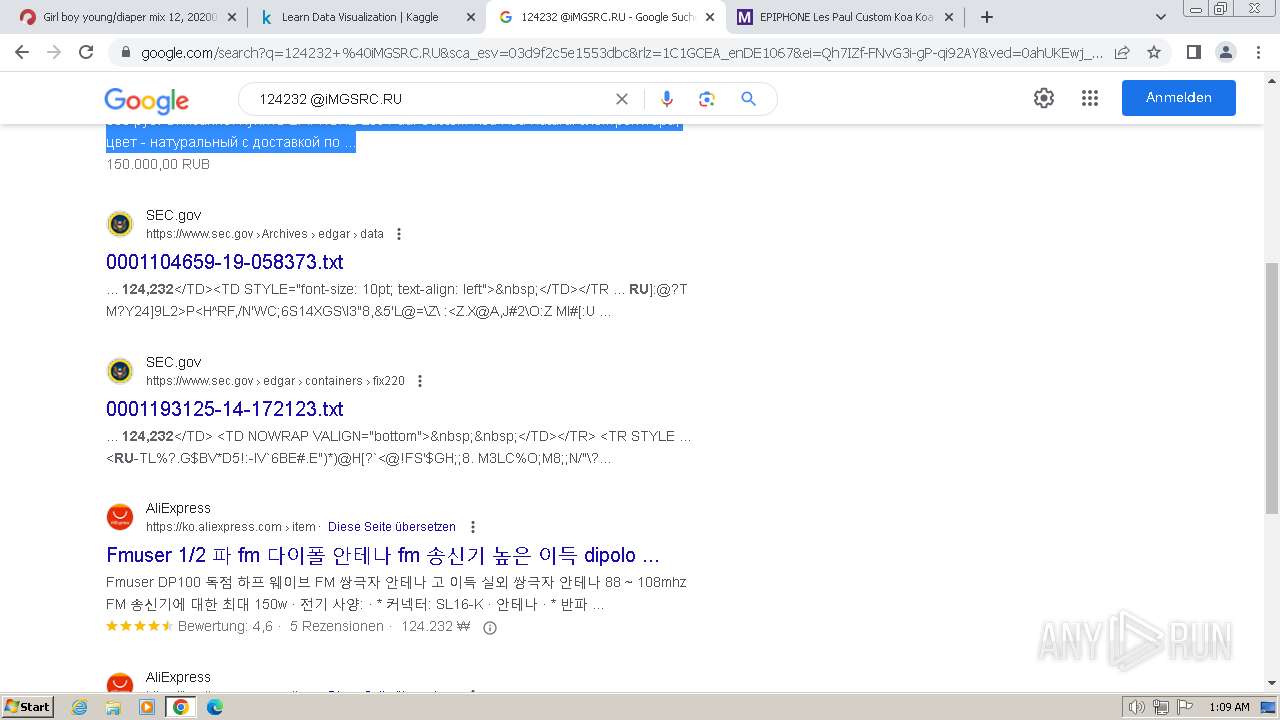Open the tab search chevron
Image resolution: width=1280 pixels, height=720 pixels.
[1161, 17]
